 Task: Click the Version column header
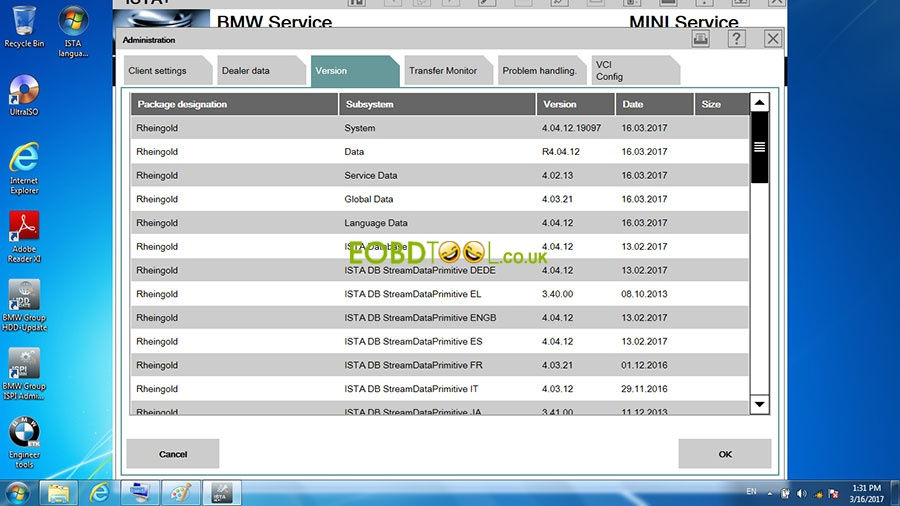click(x=576, y=104)
